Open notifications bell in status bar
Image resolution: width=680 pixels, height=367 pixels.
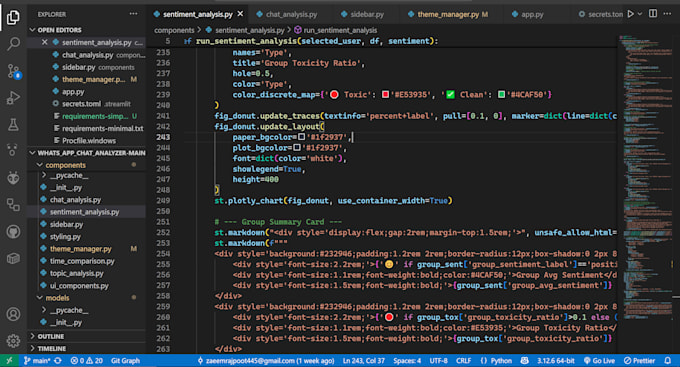(x=668, y=360)
